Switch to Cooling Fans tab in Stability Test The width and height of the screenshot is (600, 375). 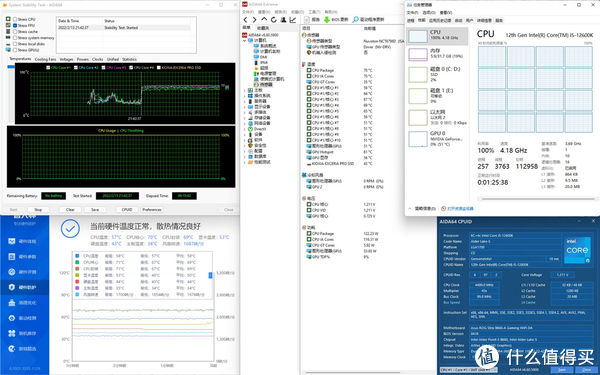tap(45, 59)
